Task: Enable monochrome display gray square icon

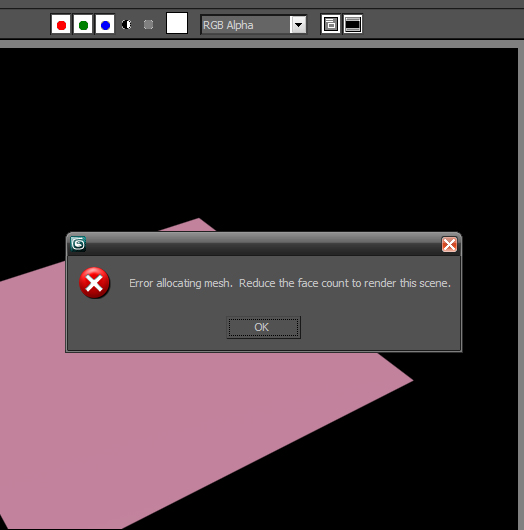Action: pos(148,24)
